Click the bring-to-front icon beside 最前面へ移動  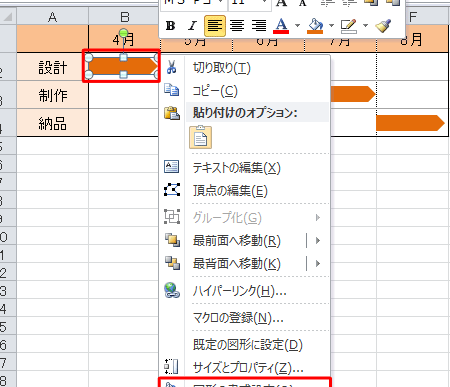pyautogui.click(x=173, y=240)
